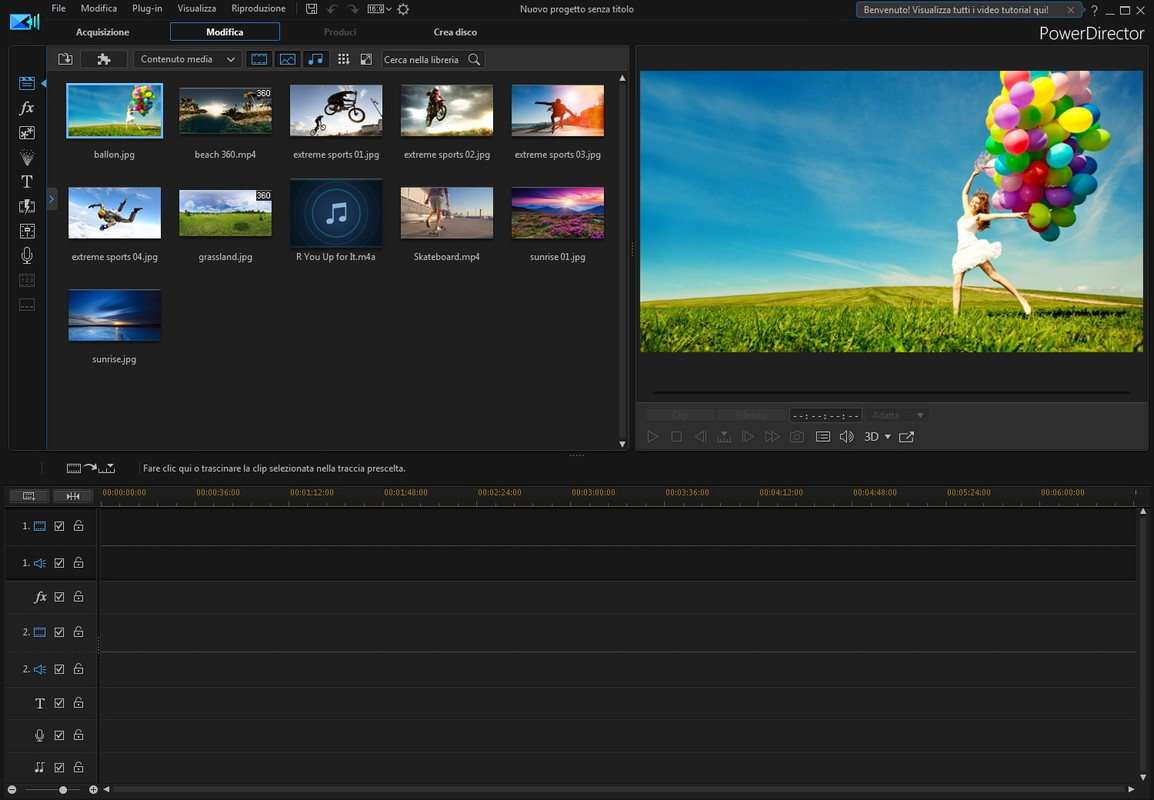Select the Modifica module tab
The height and width of the screenshot is (800, 1154).
click(x=224, y=32)
